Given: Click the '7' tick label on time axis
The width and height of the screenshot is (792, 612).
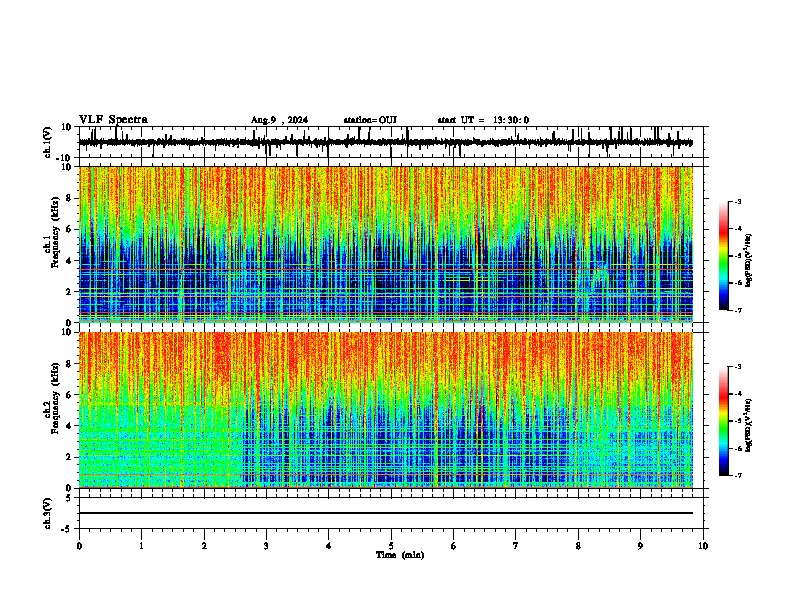Looking at the screenshot, I should point(516,546).
